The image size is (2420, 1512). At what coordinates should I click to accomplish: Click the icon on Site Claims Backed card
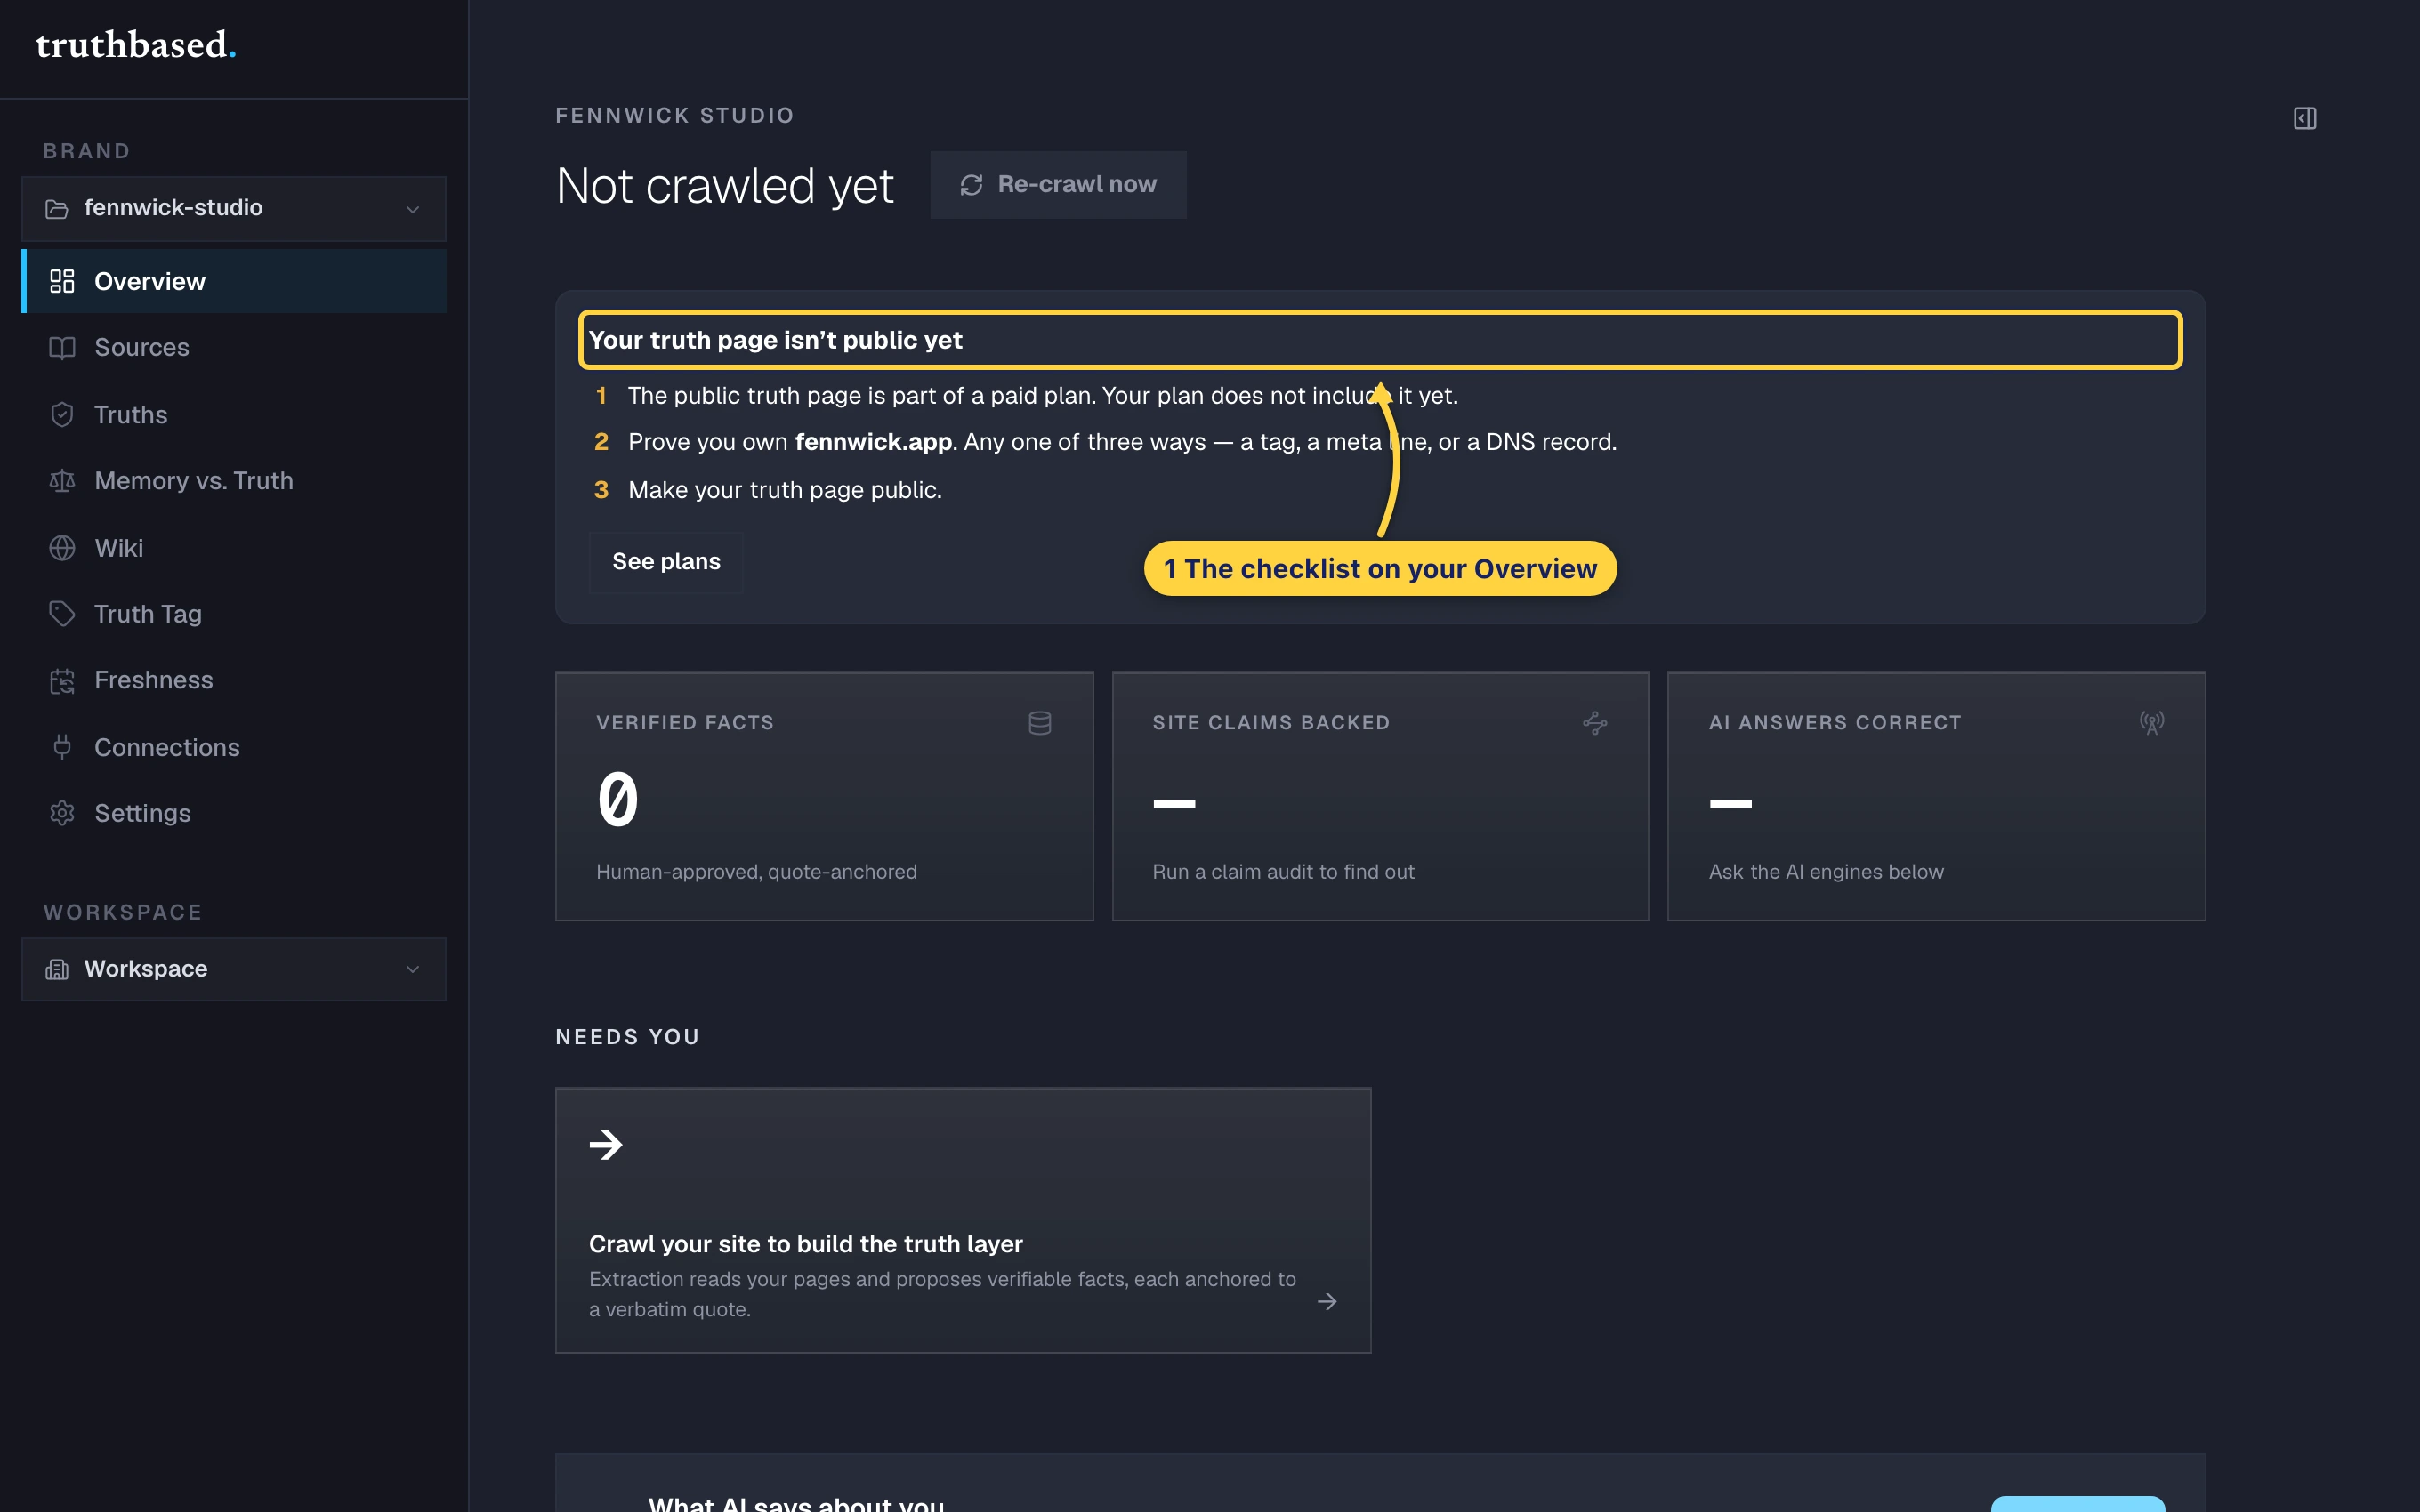[x=1595, y=722]
